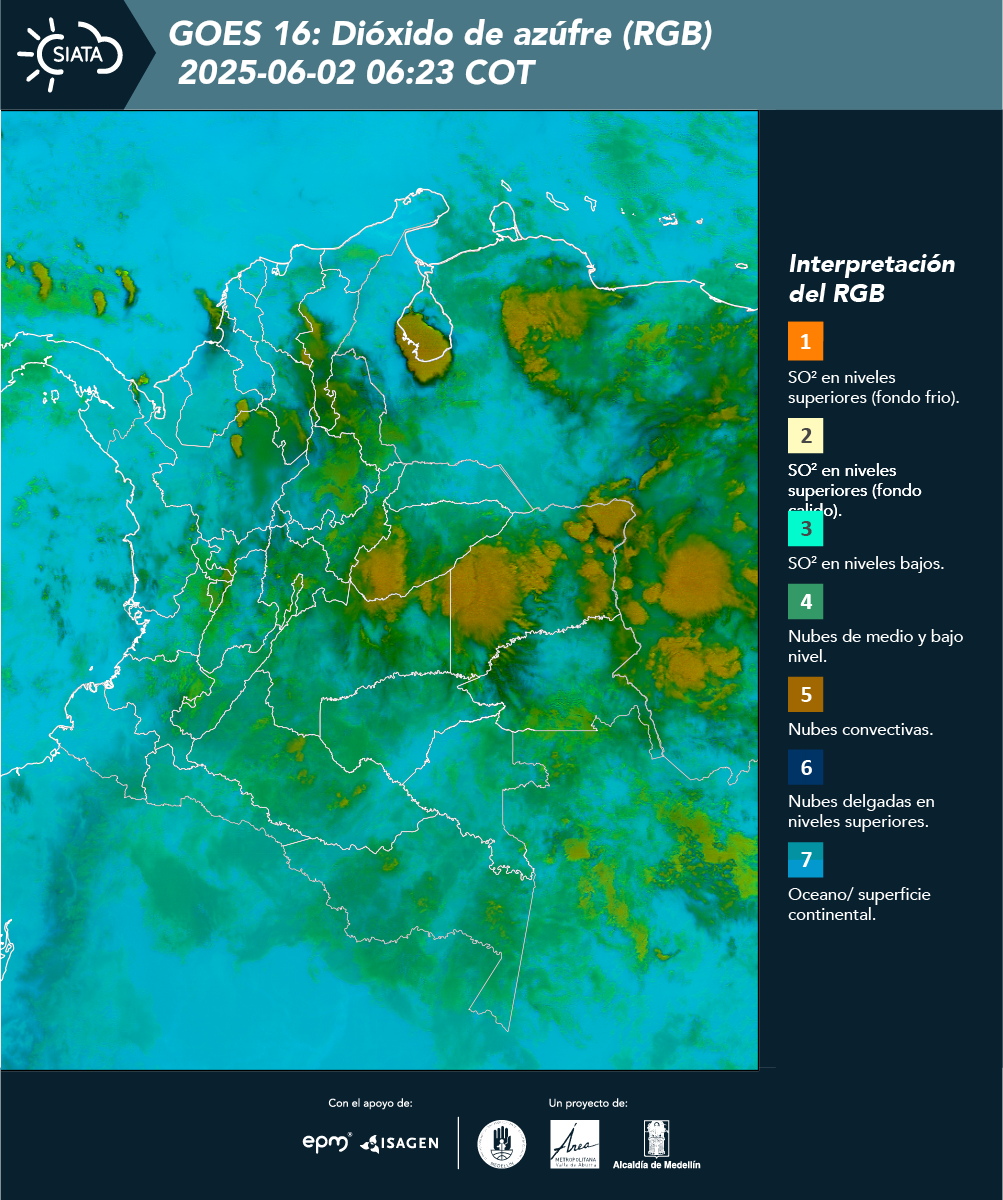The height and width of the screenshot is (1200, 1003).
Task: Click the epm logo in the footer
Action: (328, 1142)
